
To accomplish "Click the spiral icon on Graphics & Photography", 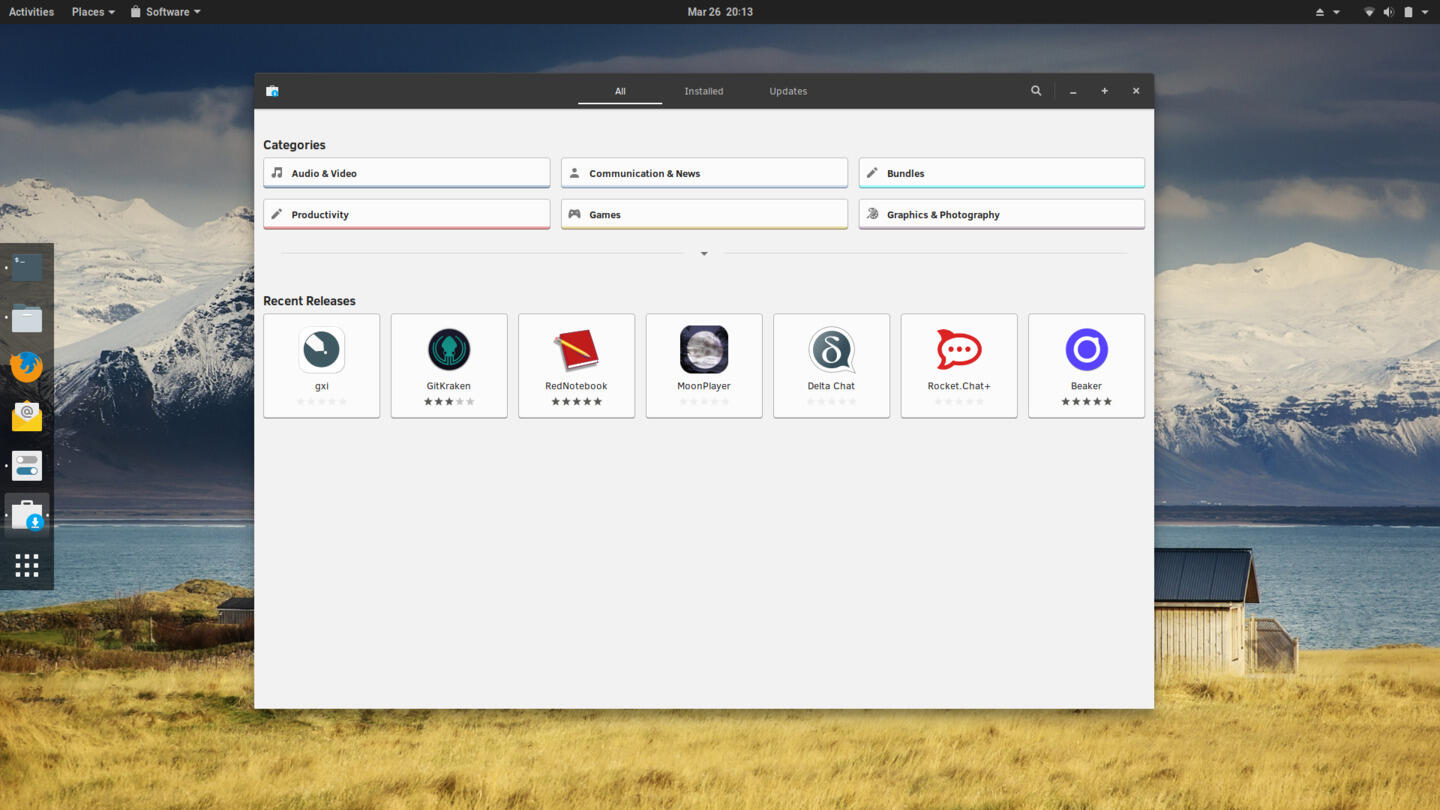I will click(872, 214).
